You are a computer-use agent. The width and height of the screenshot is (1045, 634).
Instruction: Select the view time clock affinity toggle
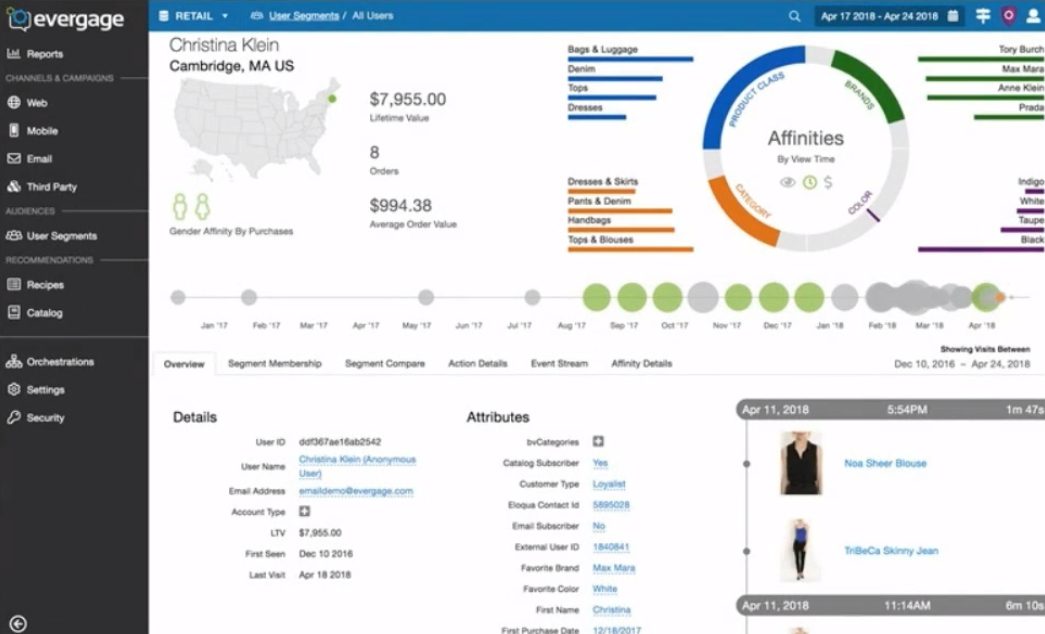click(x=809, y=182)
